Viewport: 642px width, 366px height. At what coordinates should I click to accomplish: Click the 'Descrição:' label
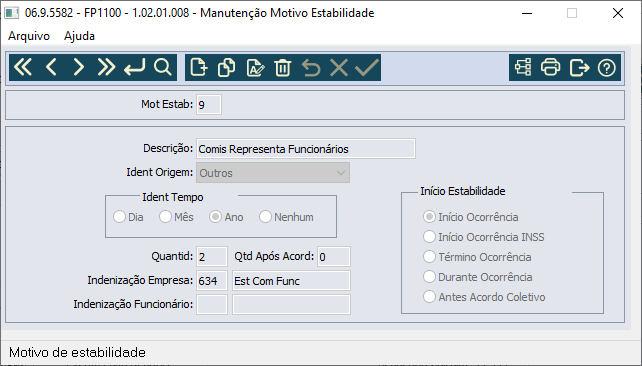(168, 148)
